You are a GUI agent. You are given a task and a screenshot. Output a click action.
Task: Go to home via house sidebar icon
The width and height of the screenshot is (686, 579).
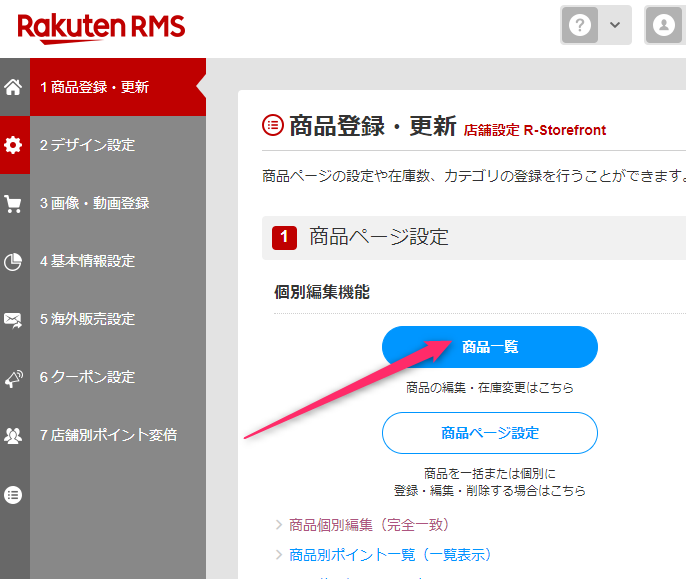tap(13, 87)
